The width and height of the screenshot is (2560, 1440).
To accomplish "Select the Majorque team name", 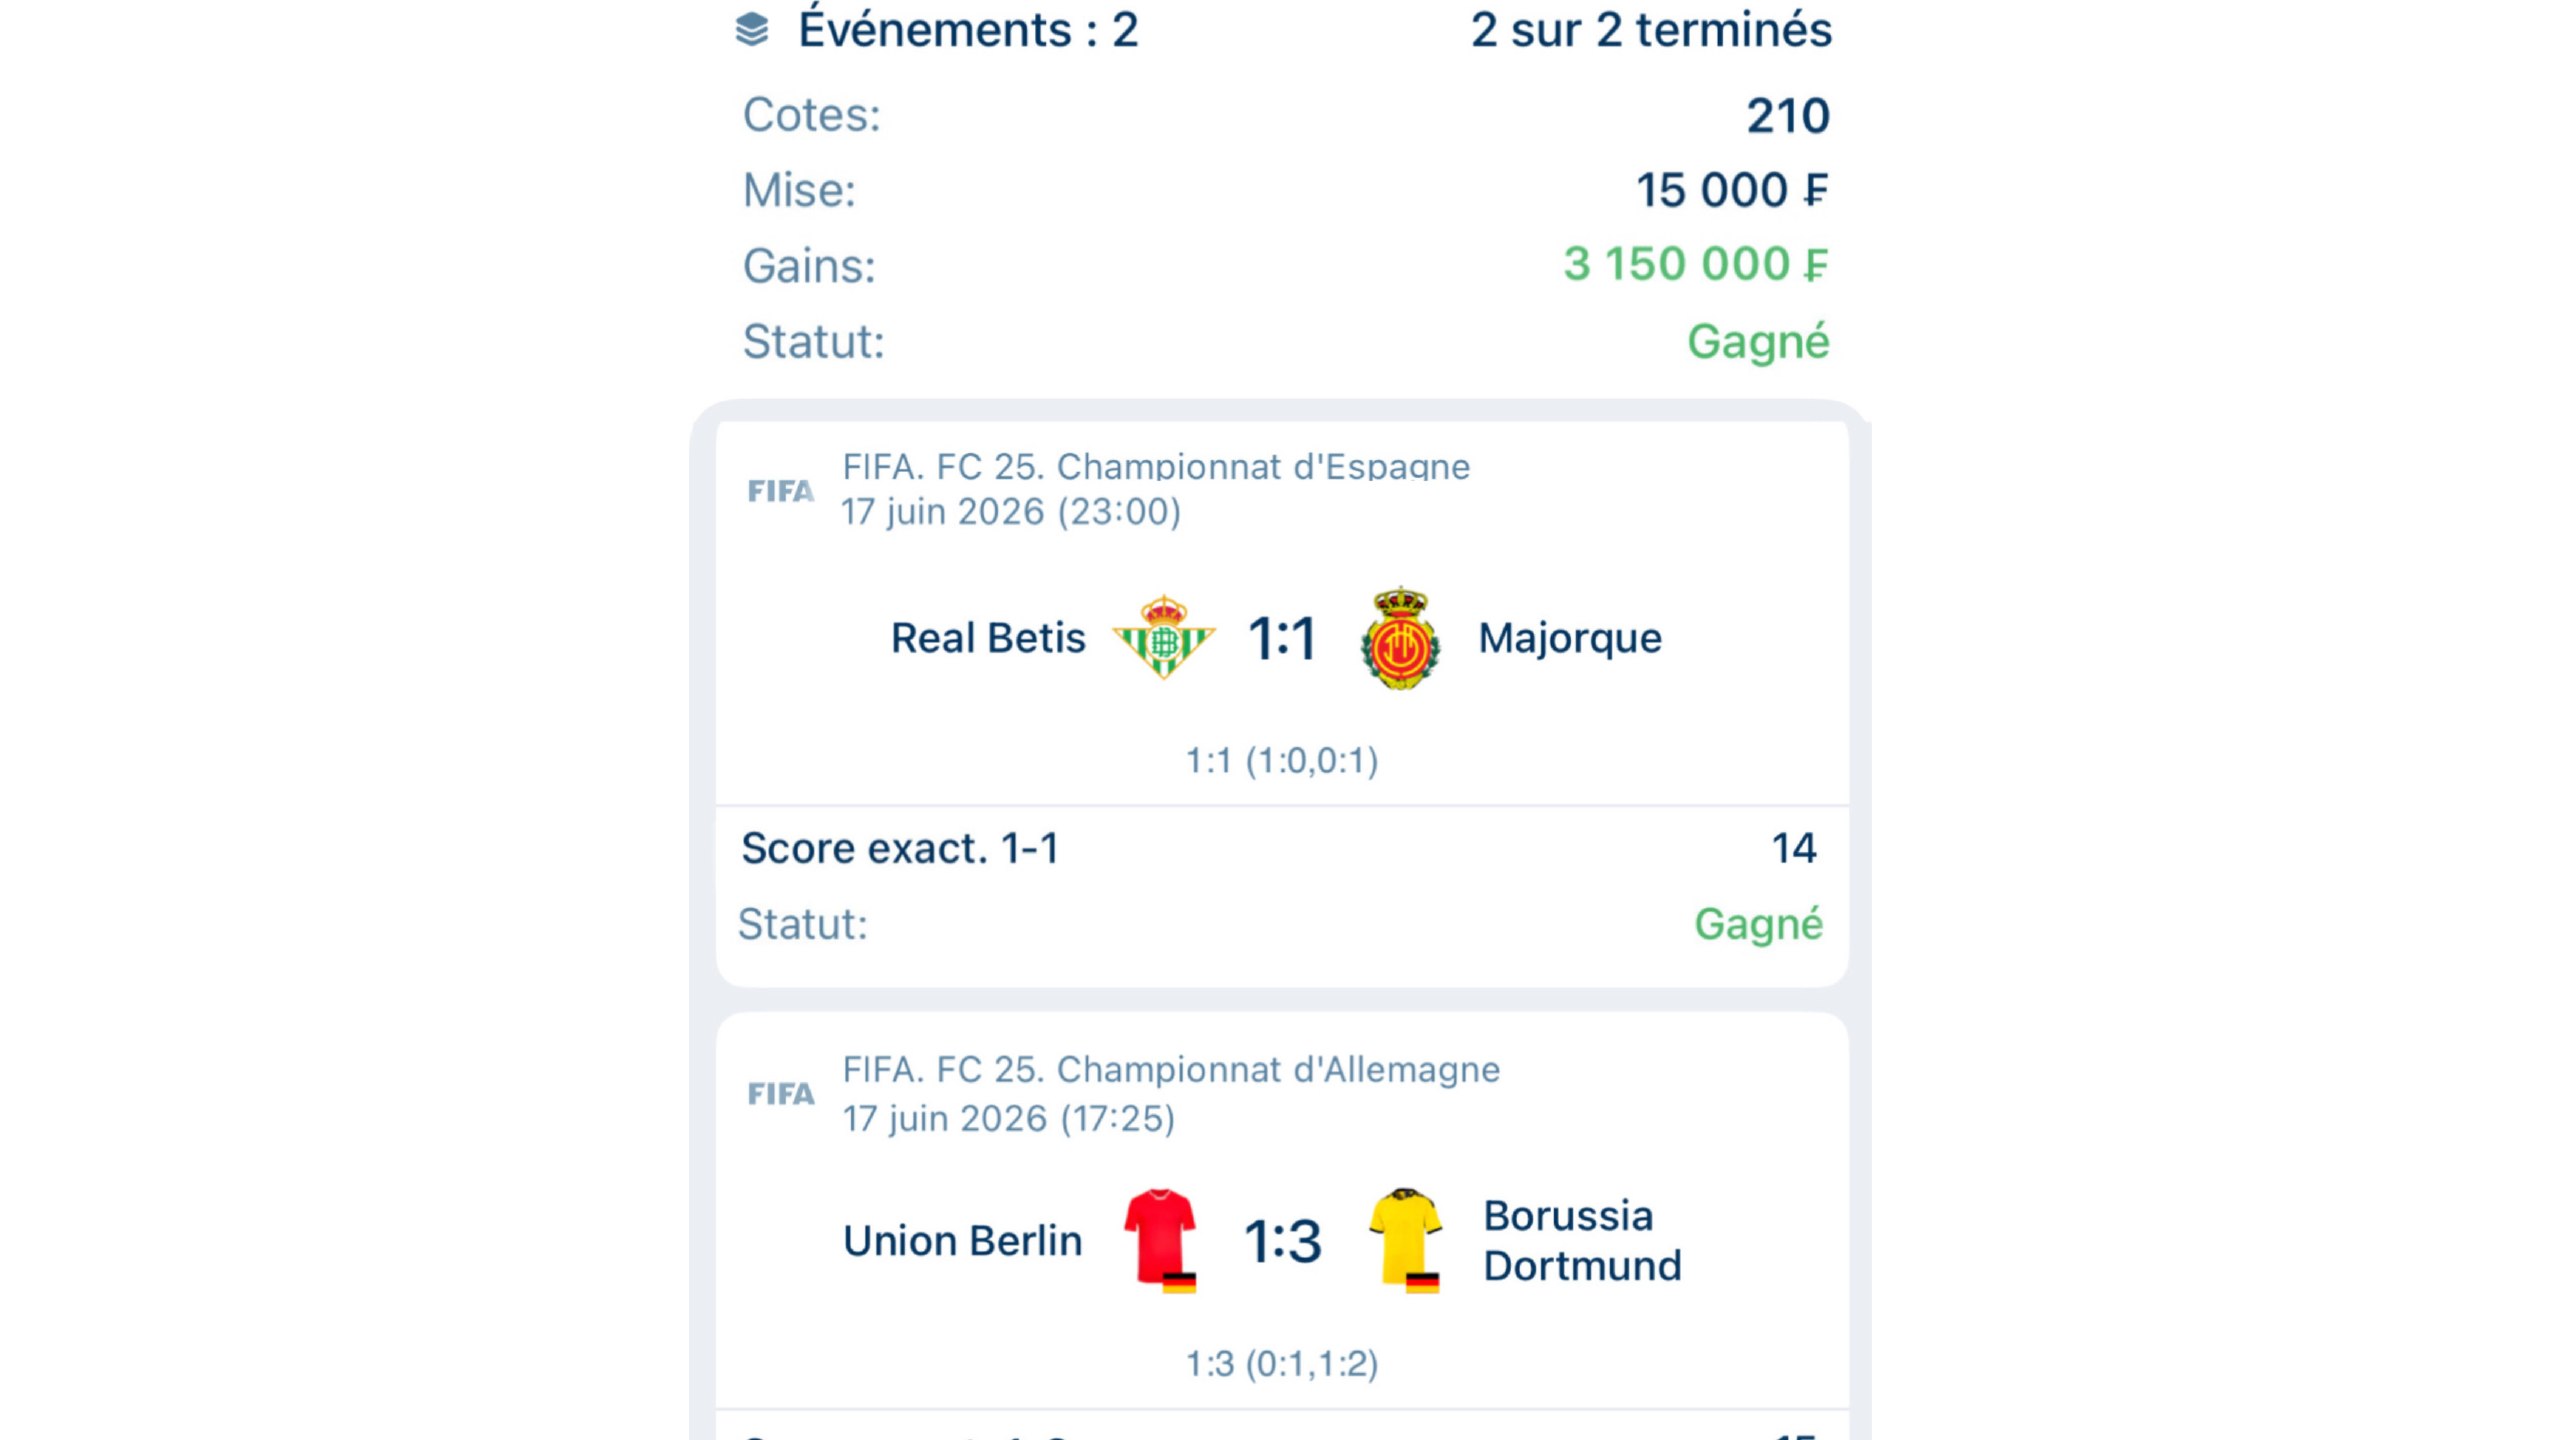I will [x=1570, y=639].
